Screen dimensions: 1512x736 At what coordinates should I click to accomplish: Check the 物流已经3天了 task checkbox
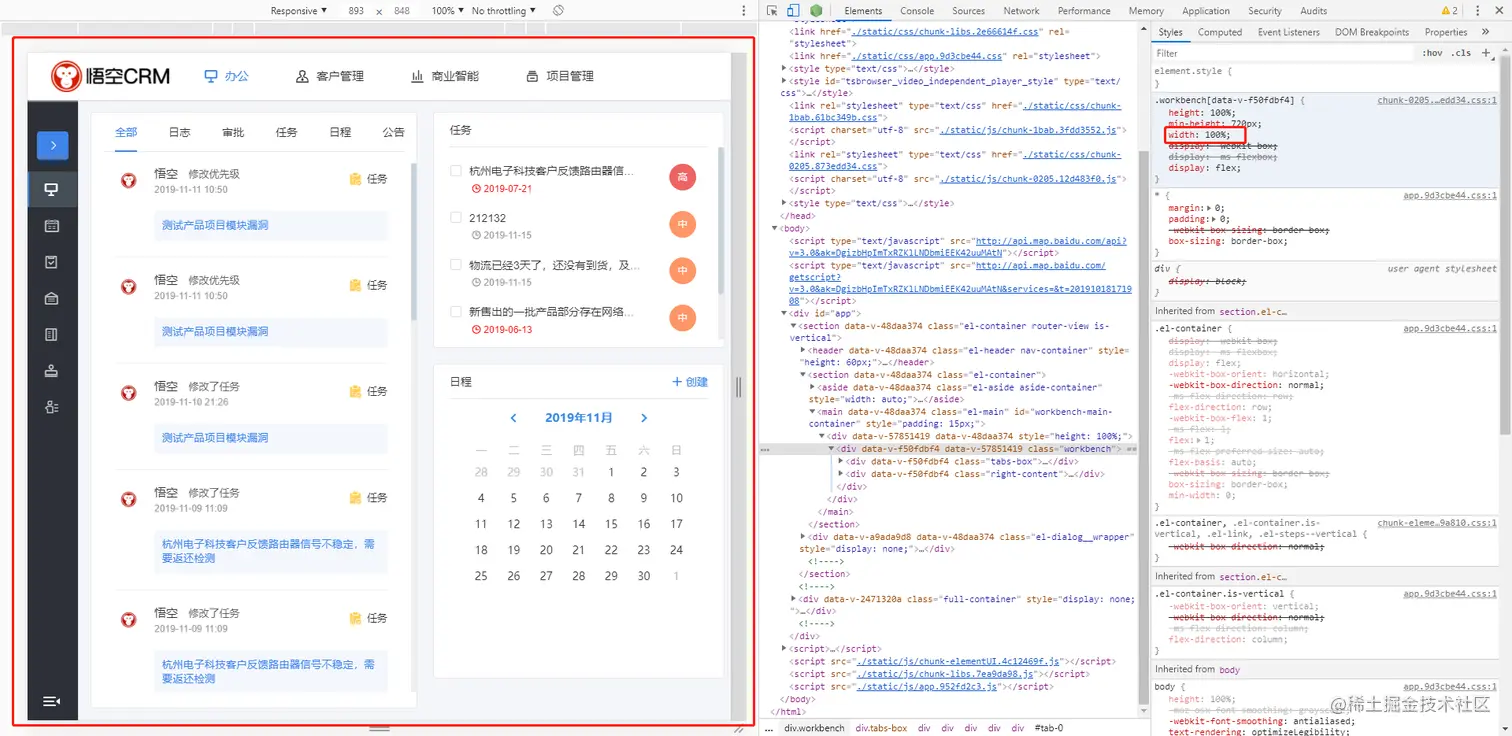coord(456,265)
